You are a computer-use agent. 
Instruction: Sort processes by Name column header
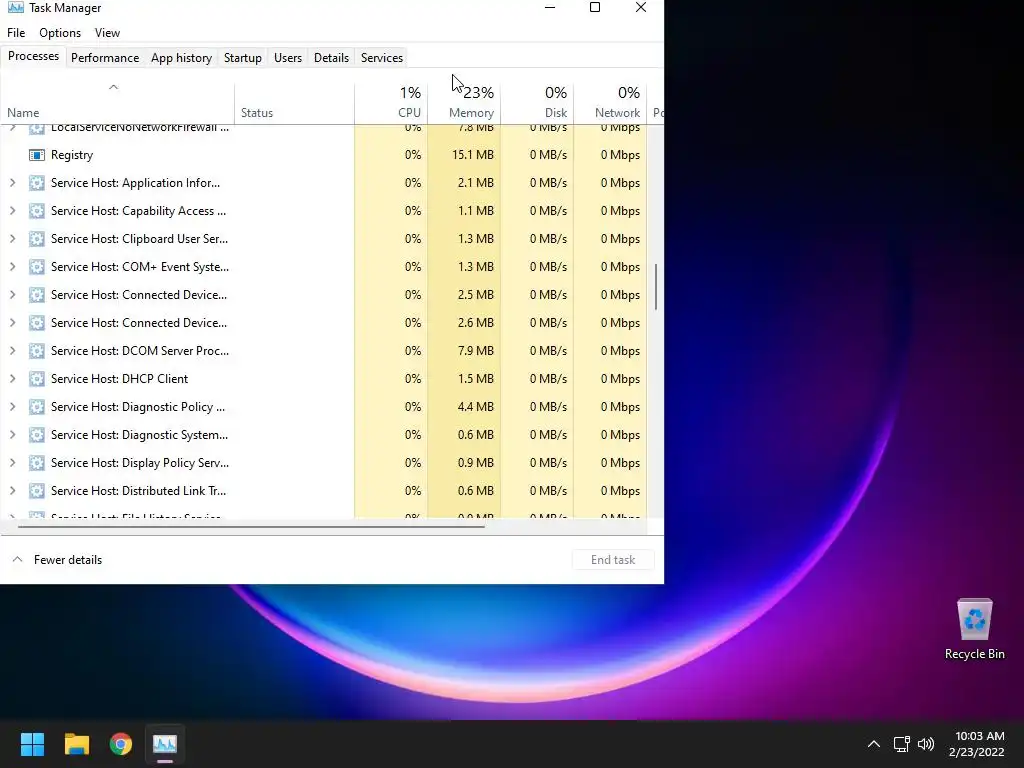tap(118, 103)
